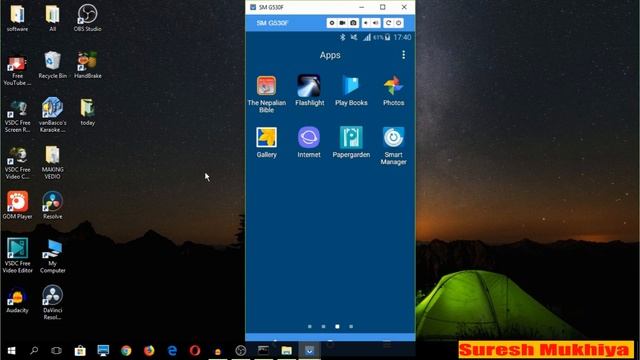Open Task View on the taskbar
The width and height of the screenshot is (640, 360).
[57, 350]
